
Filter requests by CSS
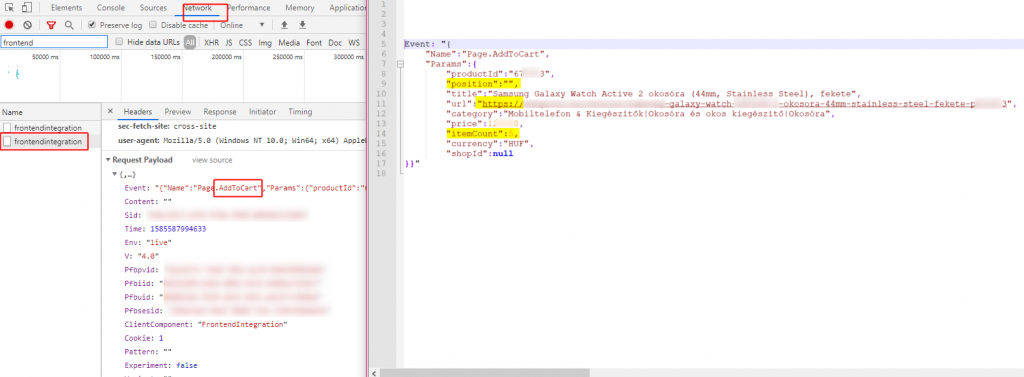pos(246,42)
